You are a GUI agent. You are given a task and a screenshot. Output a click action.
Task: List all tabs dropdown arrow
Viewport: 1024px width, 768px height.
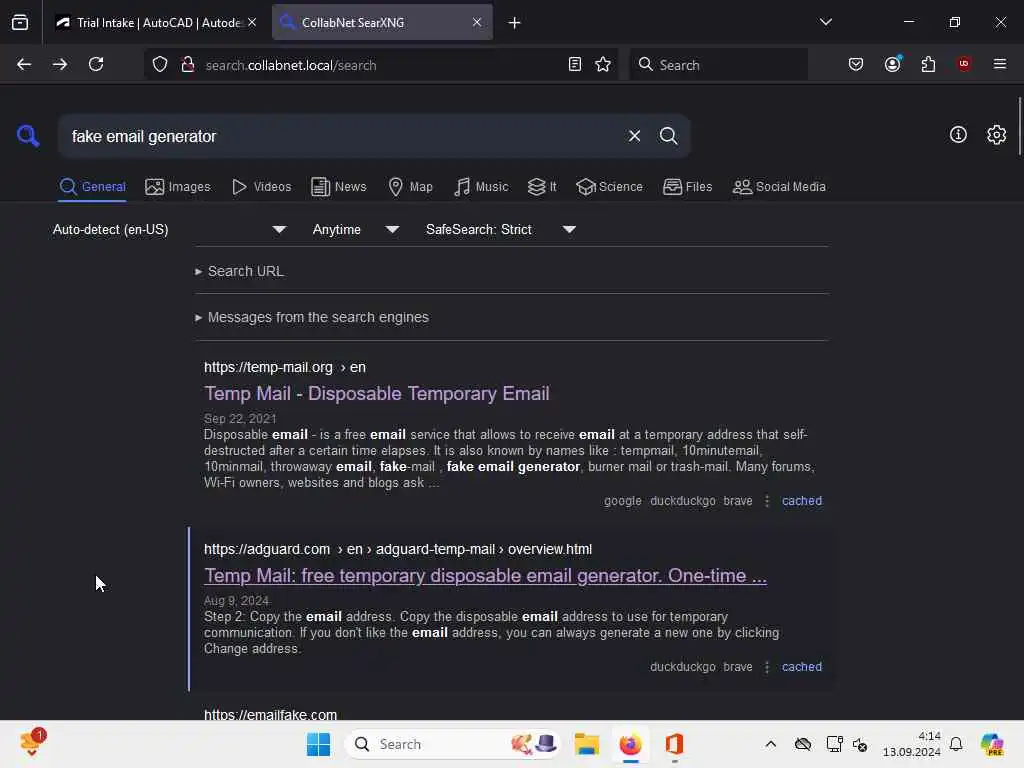[x=825, y=22]
